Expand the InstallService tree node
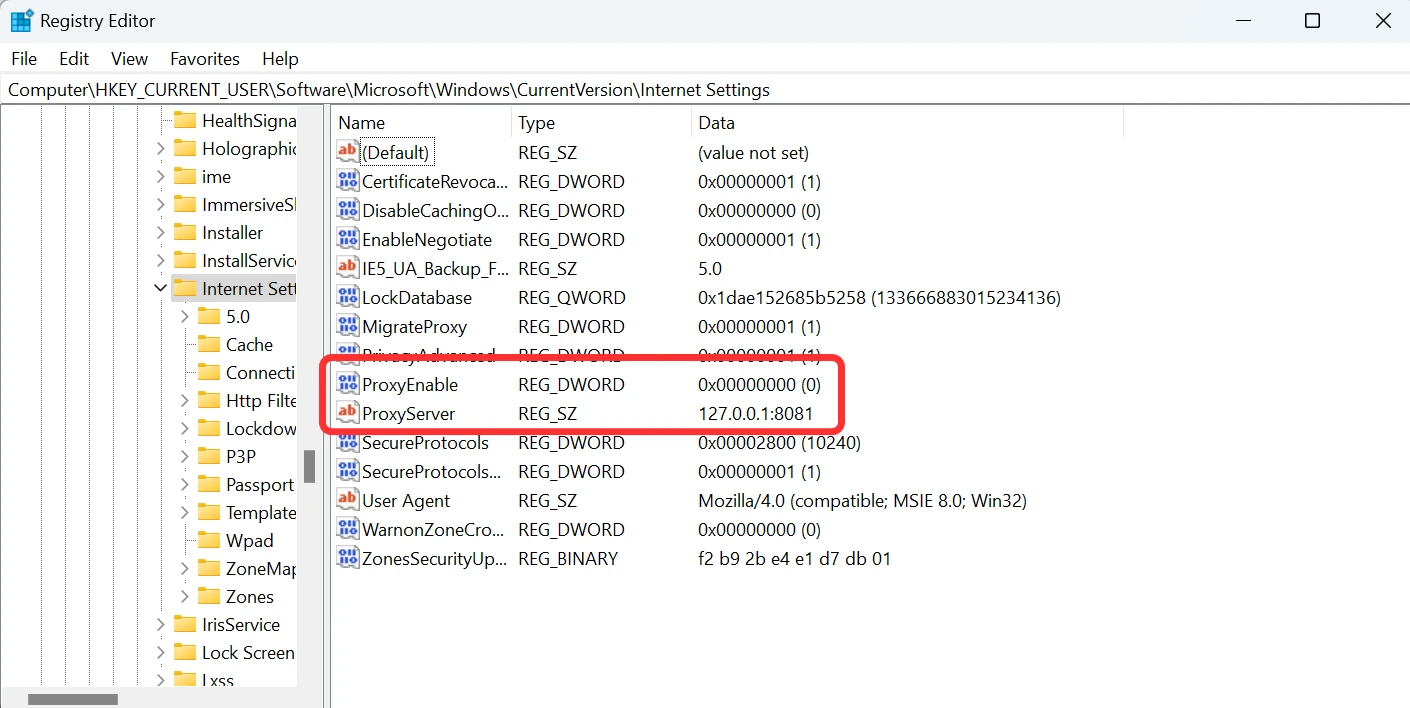This screenshot has height=708, width=1410. pos(160,261)
